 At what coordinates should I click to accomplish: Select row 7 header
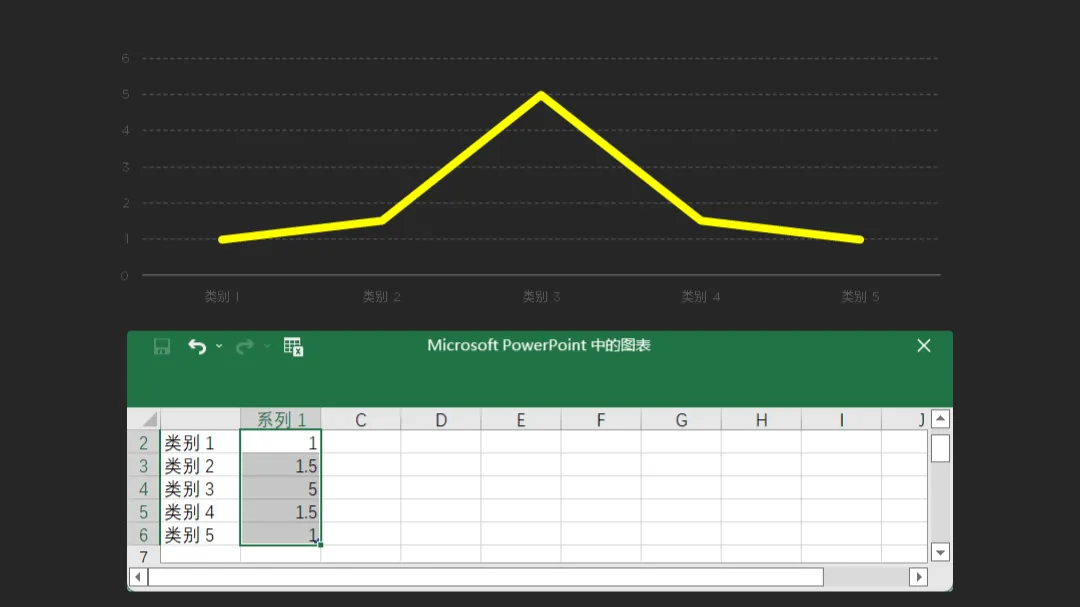[x=144, y=555]
